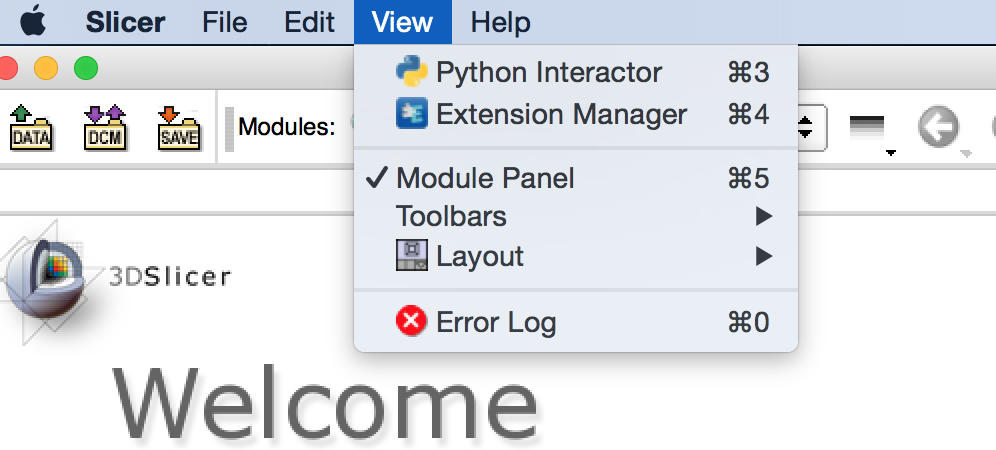Click the Load Data toolbar icon

coord(30,127)
